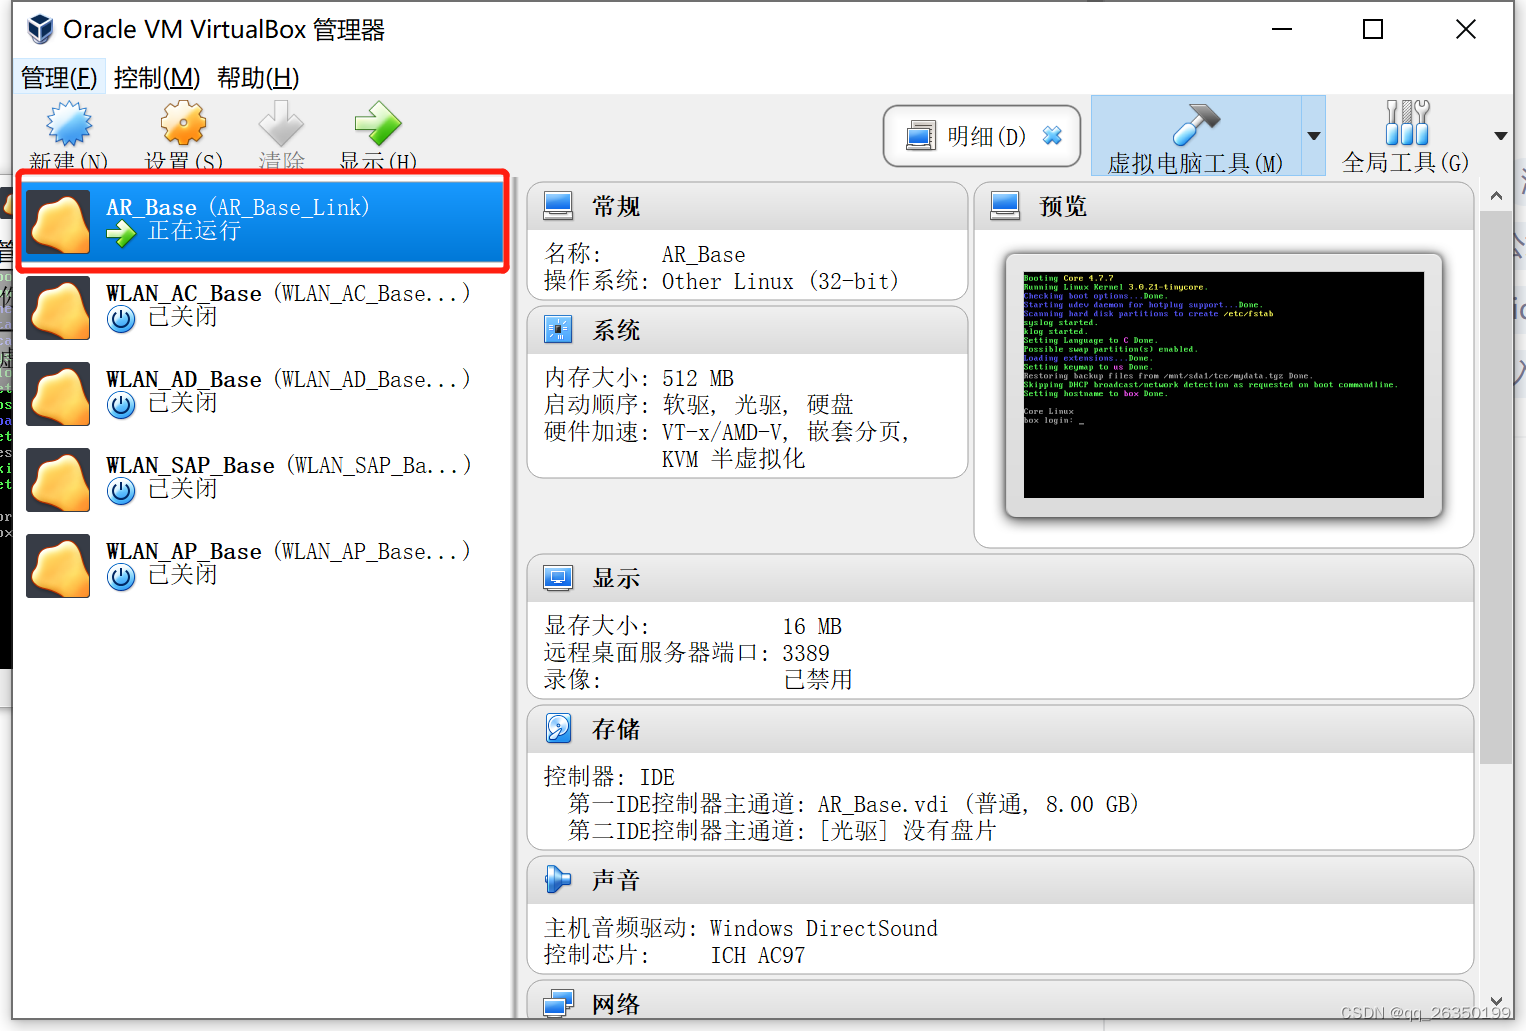Click the power-off status icon of WLAN_AP_Base
Screen dimensions: 1526x1031
pyautogui.click(x=121, y=577)
